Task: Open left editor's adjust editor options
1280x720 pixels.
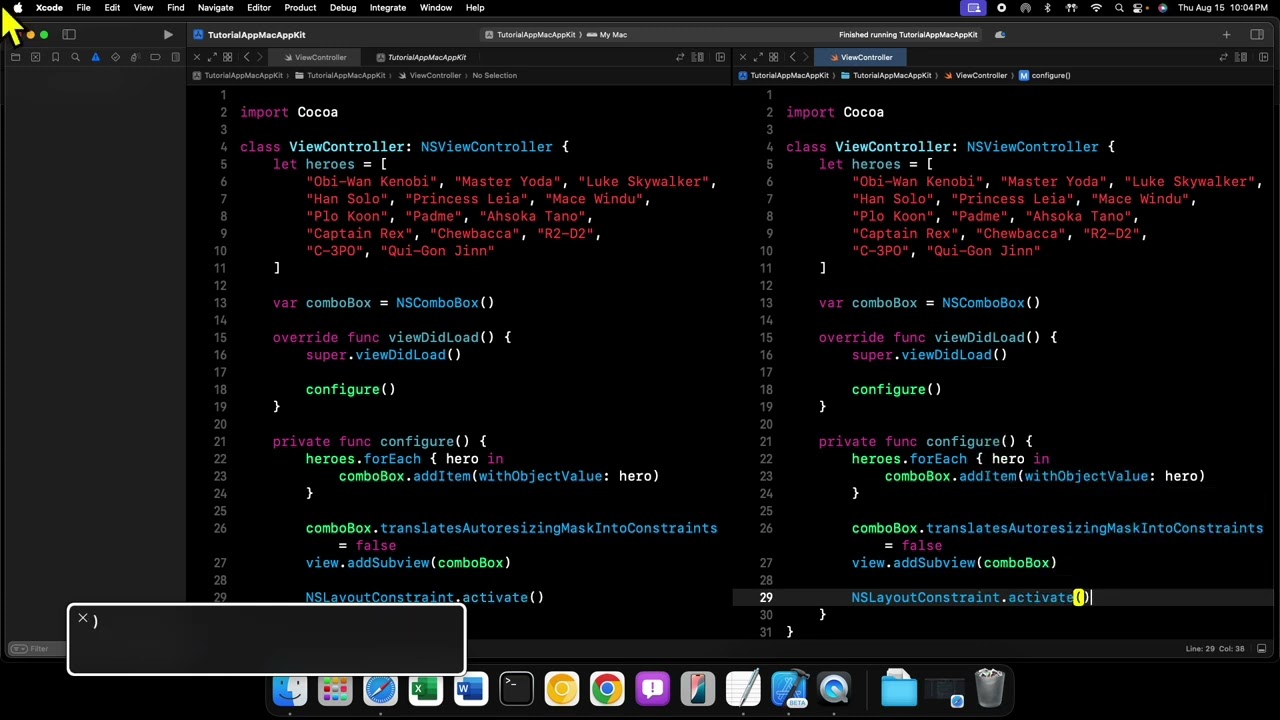Action: coord(698,57)
